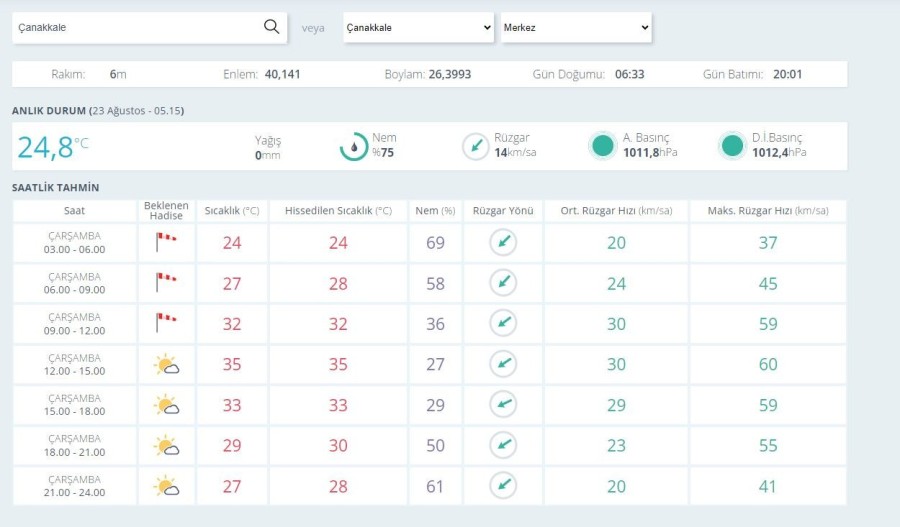
Task: Click the D.İ.Basınç green circle icon
Action: click(732, 146)
